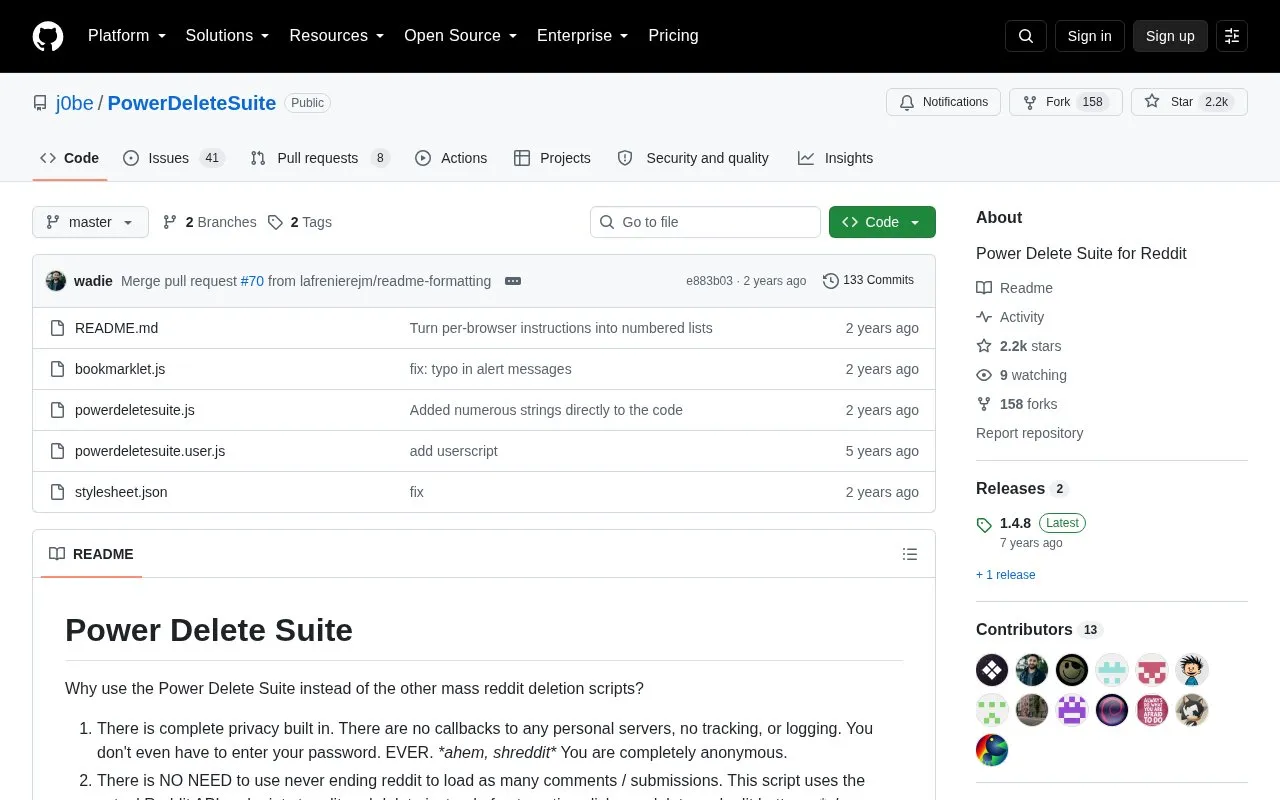Image resolution: width=1280 pixels, height=800 pixels.
Task: Open the README outline list icon
Action: pyautogui.click(x=910, y=554)
